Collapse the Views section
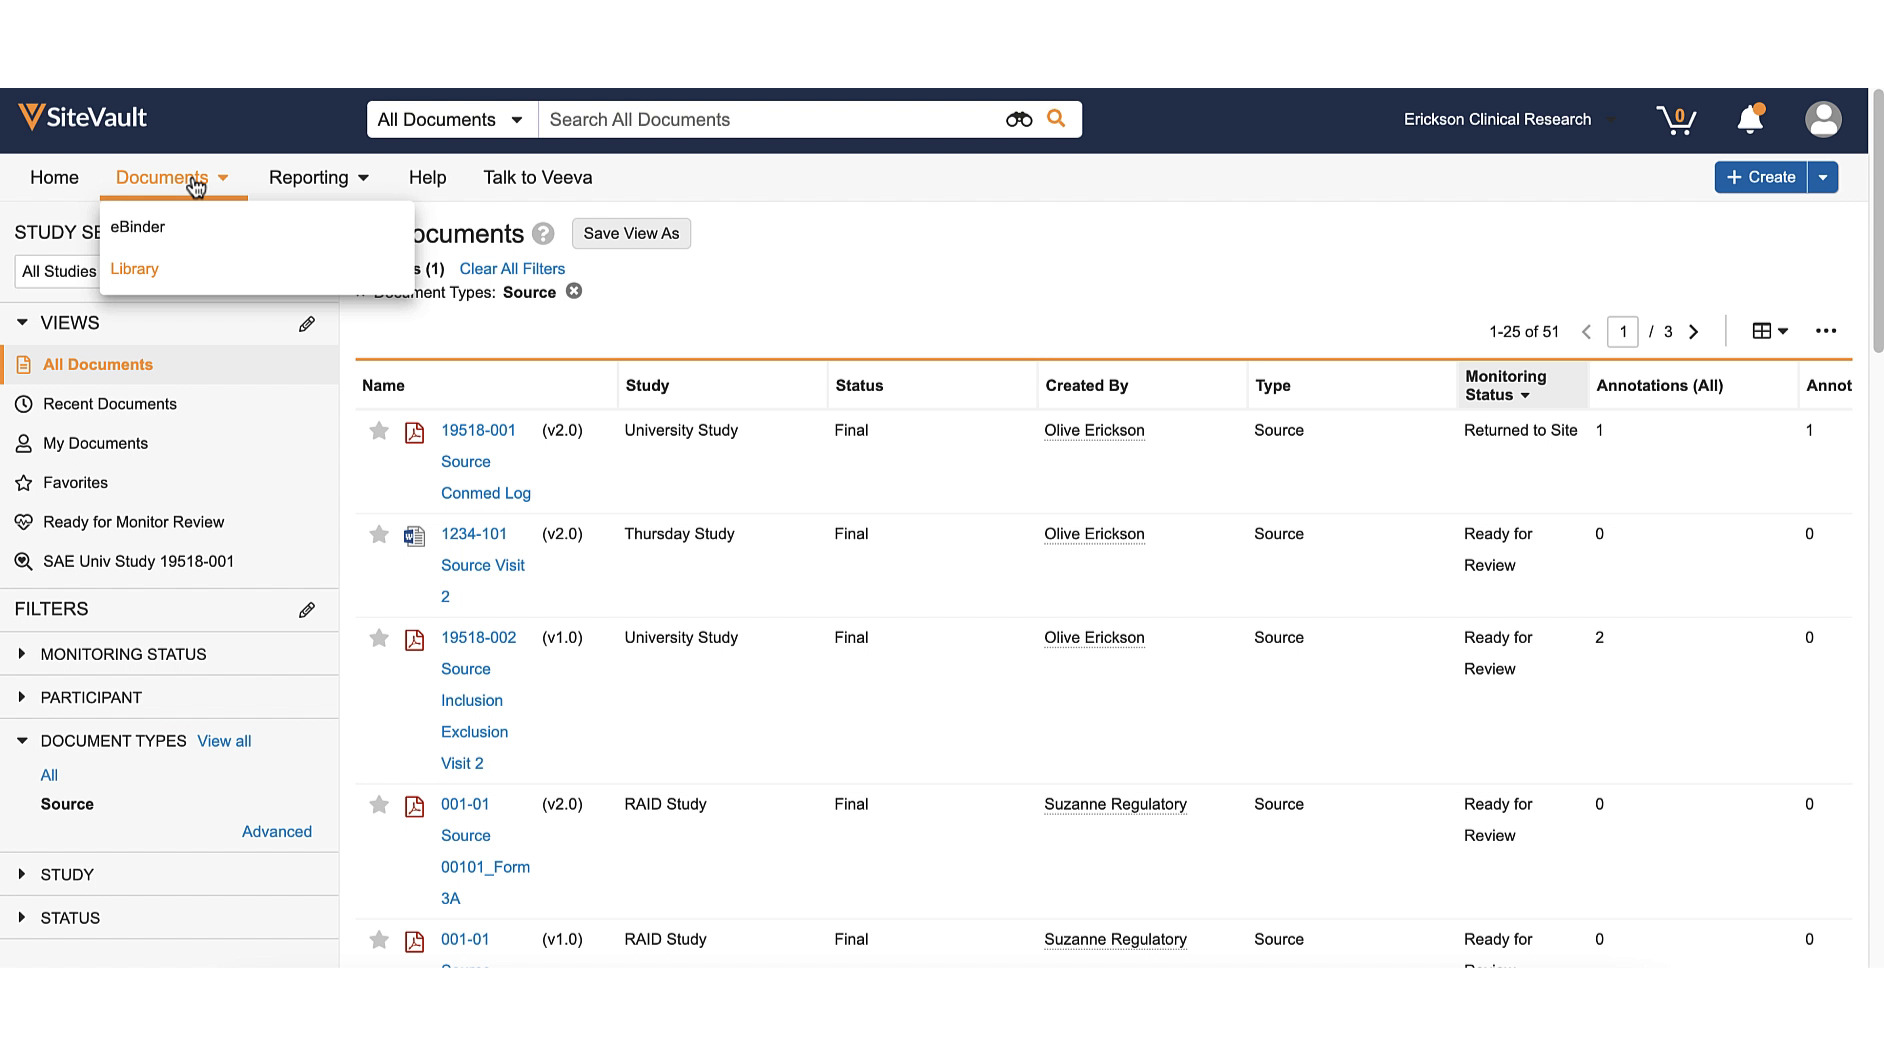 (x=22, y=322)
